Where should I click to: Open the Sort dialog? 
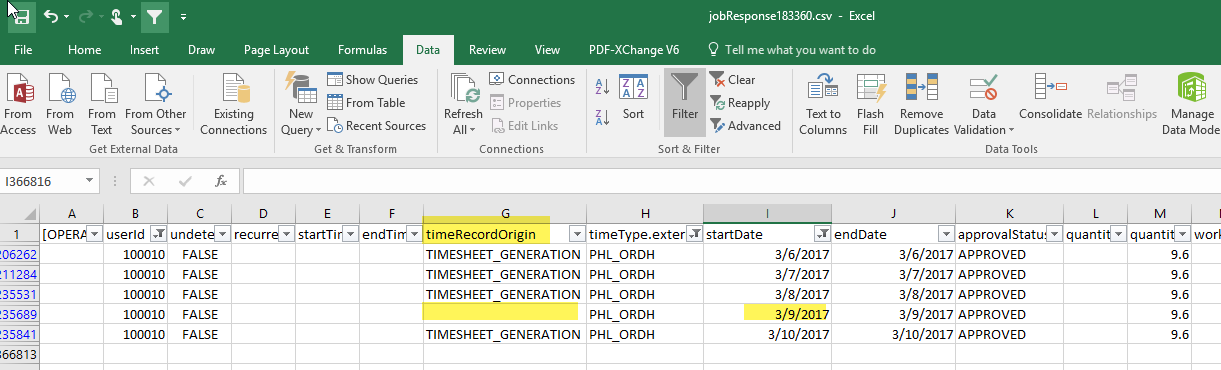tap(633, 98)
